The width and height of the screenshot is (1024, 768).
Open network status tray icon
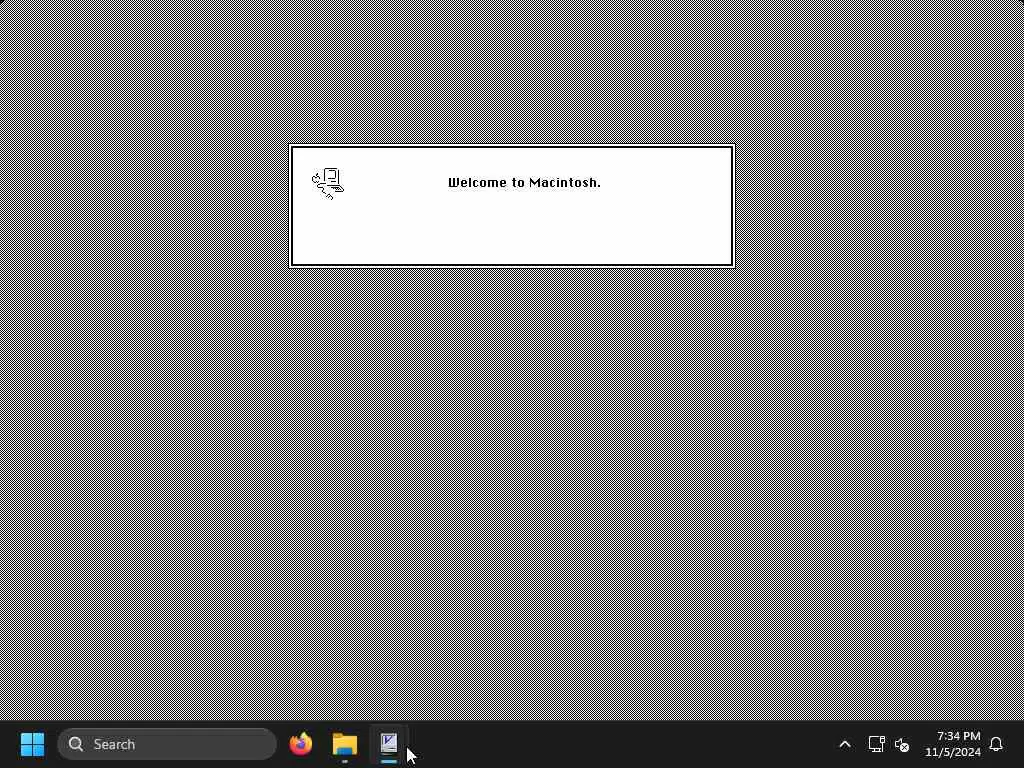876,744
